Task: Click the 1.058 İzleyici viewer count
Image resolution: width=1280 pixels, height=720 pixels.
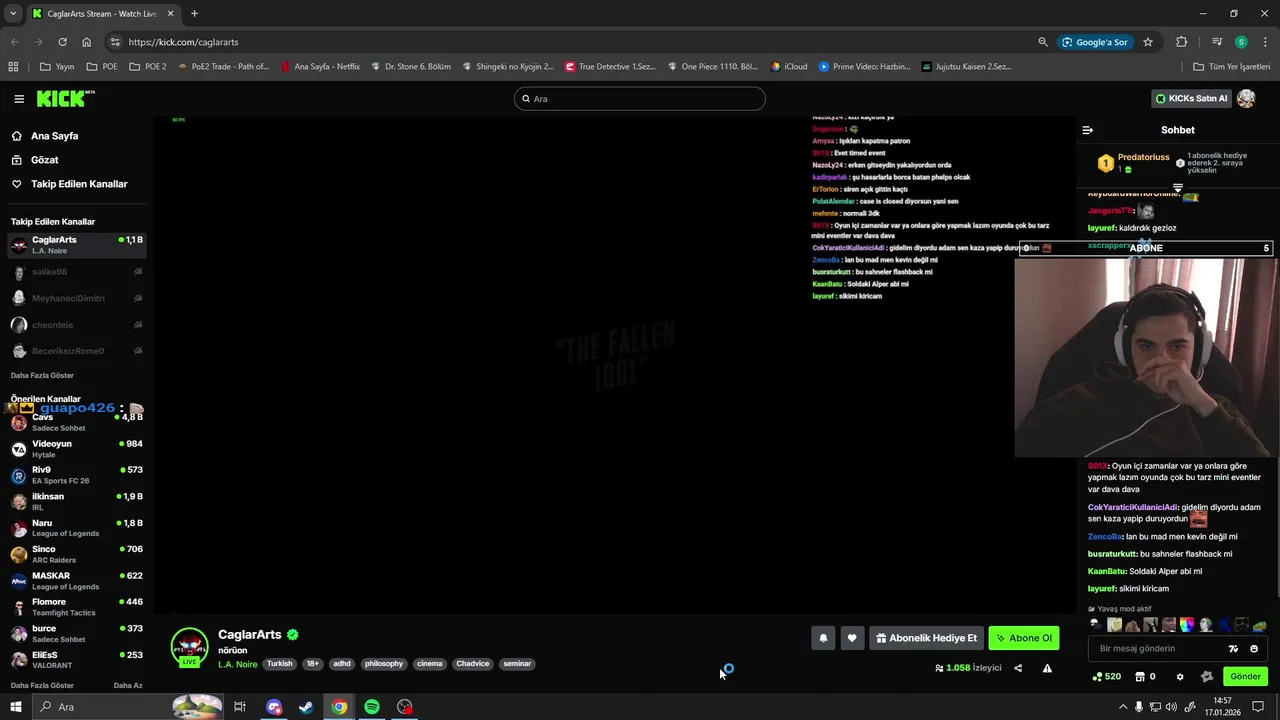Action: pos(968,668)
